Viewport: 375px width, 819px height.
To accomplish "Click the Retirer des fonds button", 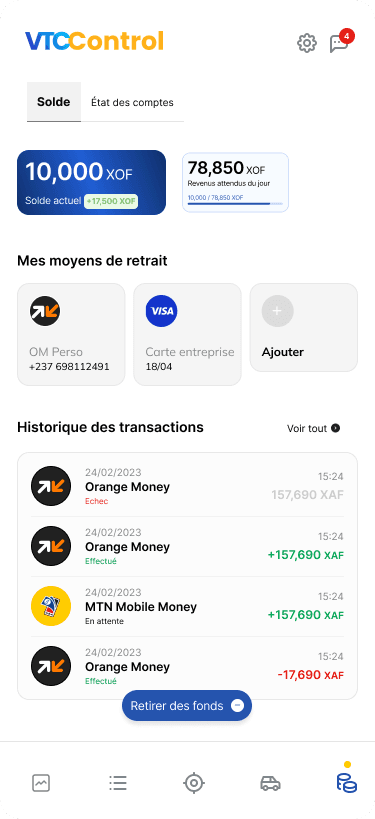I will click(187, 706).
